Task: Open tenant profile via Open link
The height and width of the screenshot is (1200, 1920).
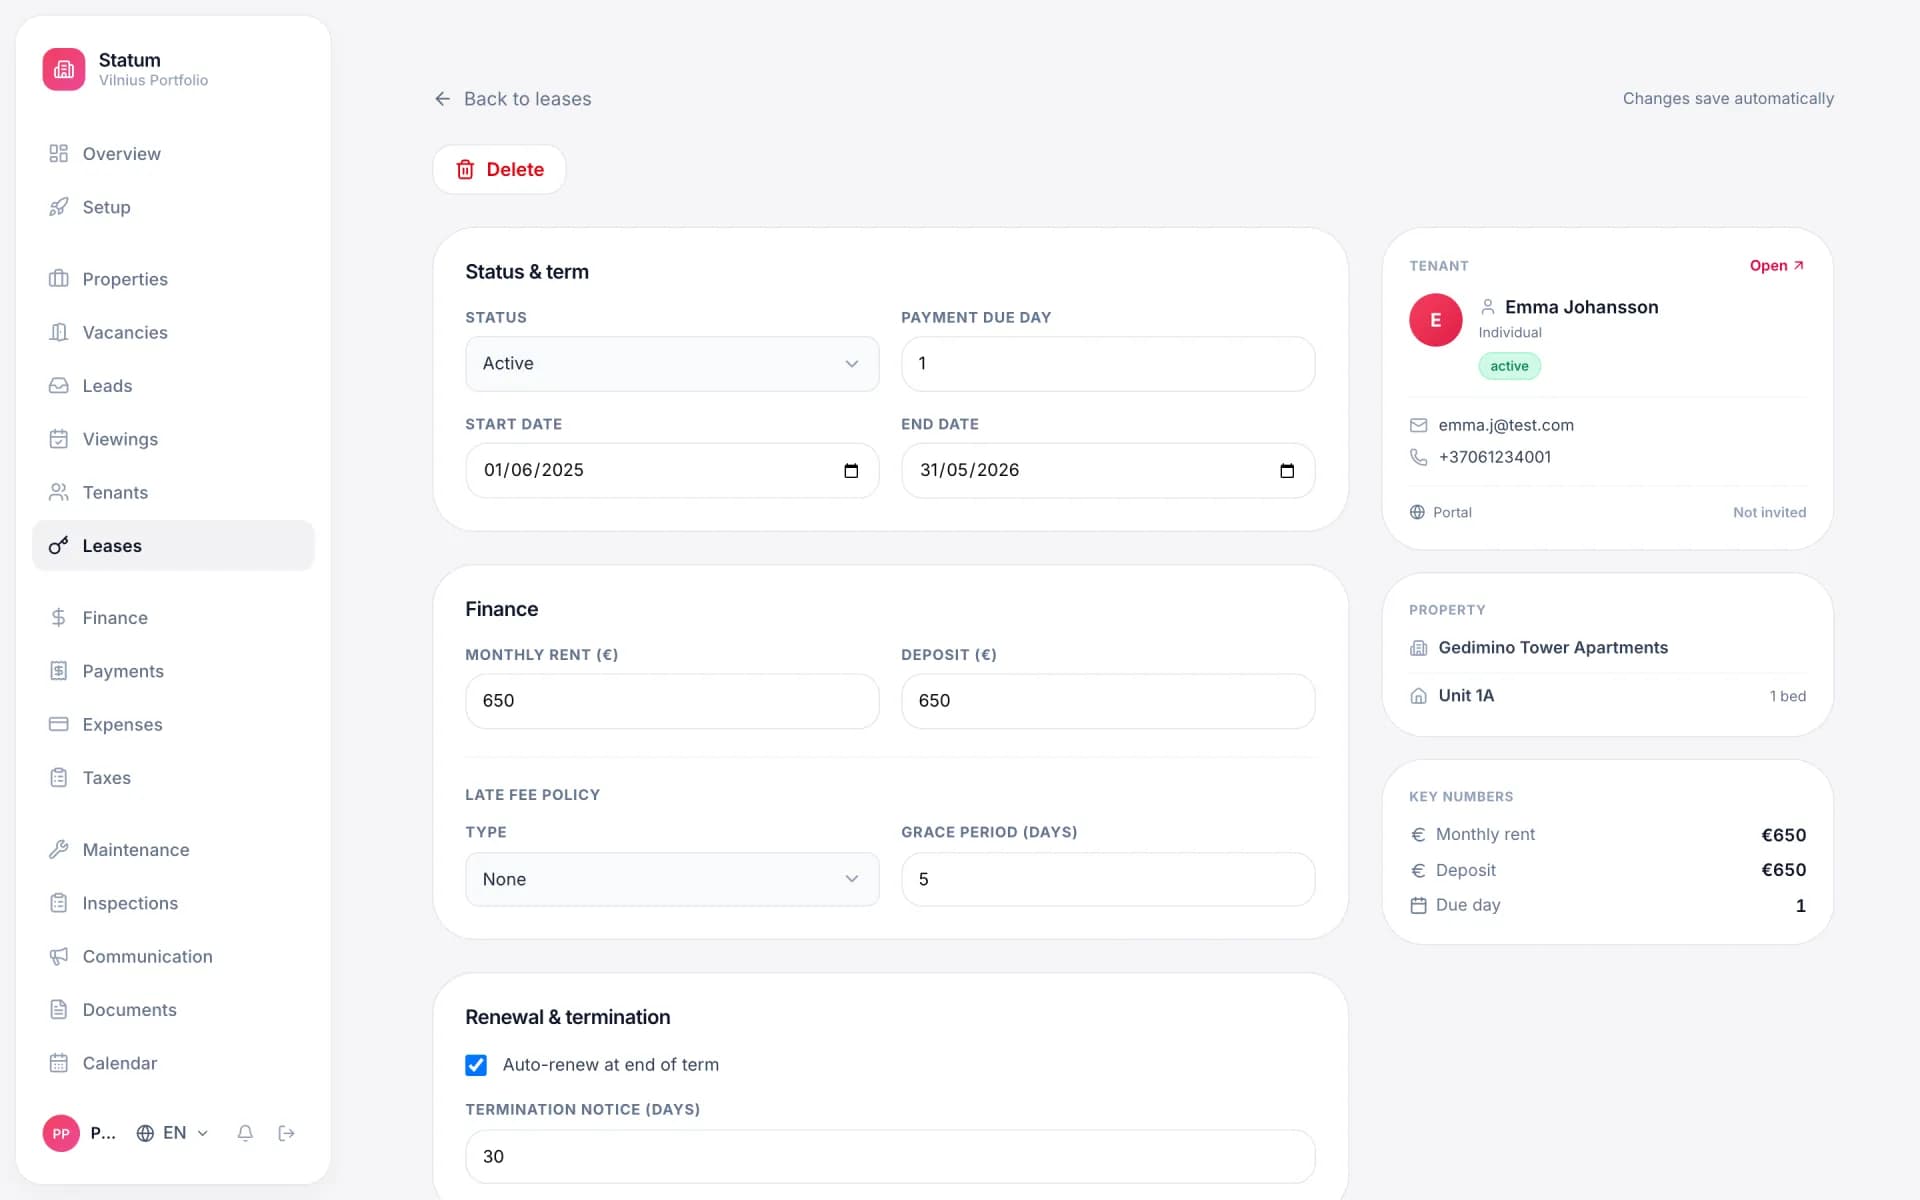Action: pyautogui.click(x=1777, y=266)
